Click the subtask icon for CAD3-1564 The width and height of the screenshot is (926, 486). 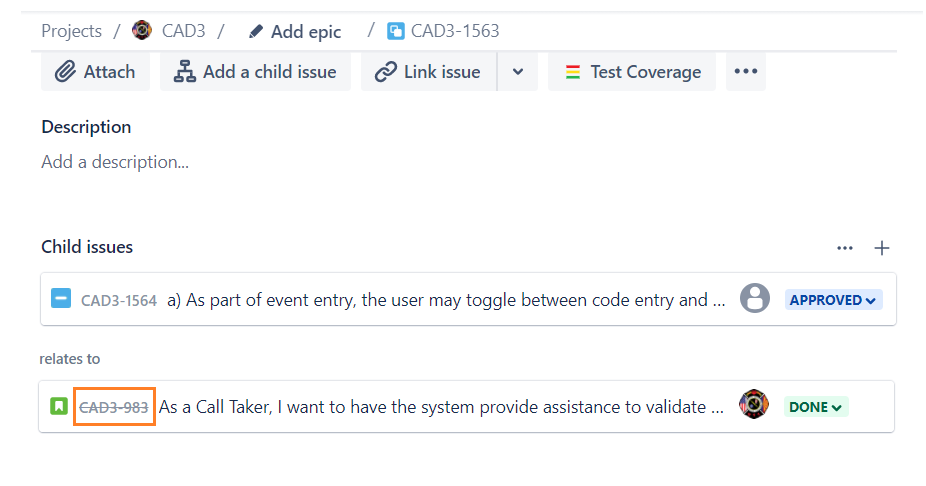pyautogui.click(x=61, y=299)
